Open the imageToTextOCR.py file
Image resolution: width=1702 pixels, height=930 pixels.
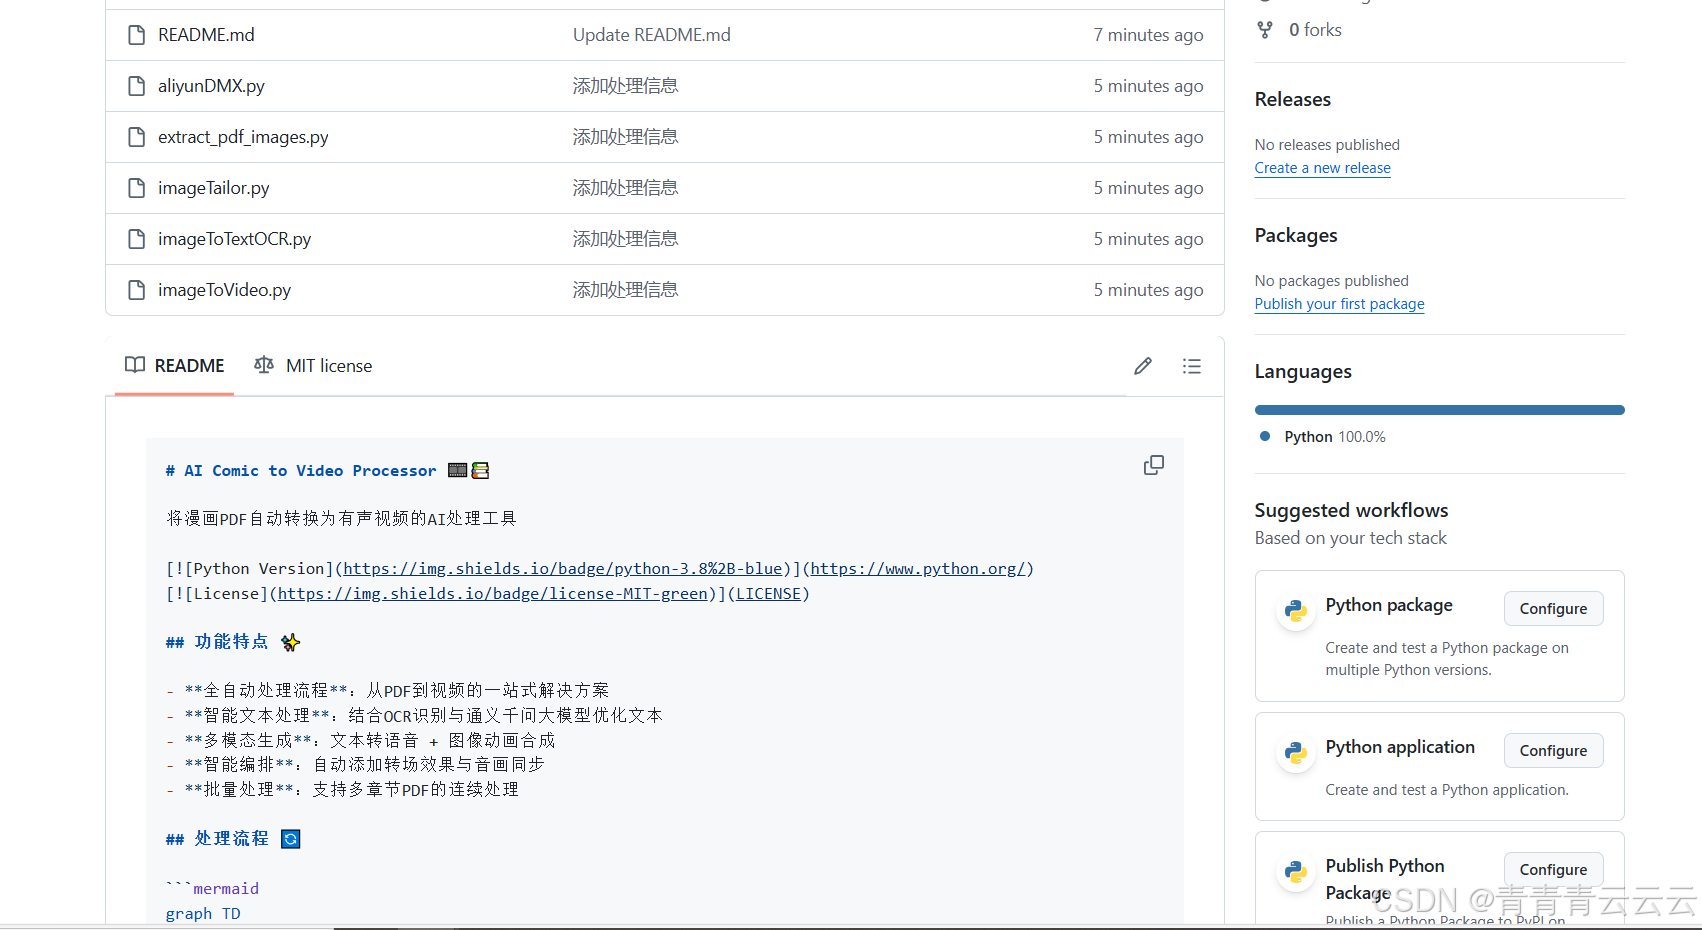[234, 239]
